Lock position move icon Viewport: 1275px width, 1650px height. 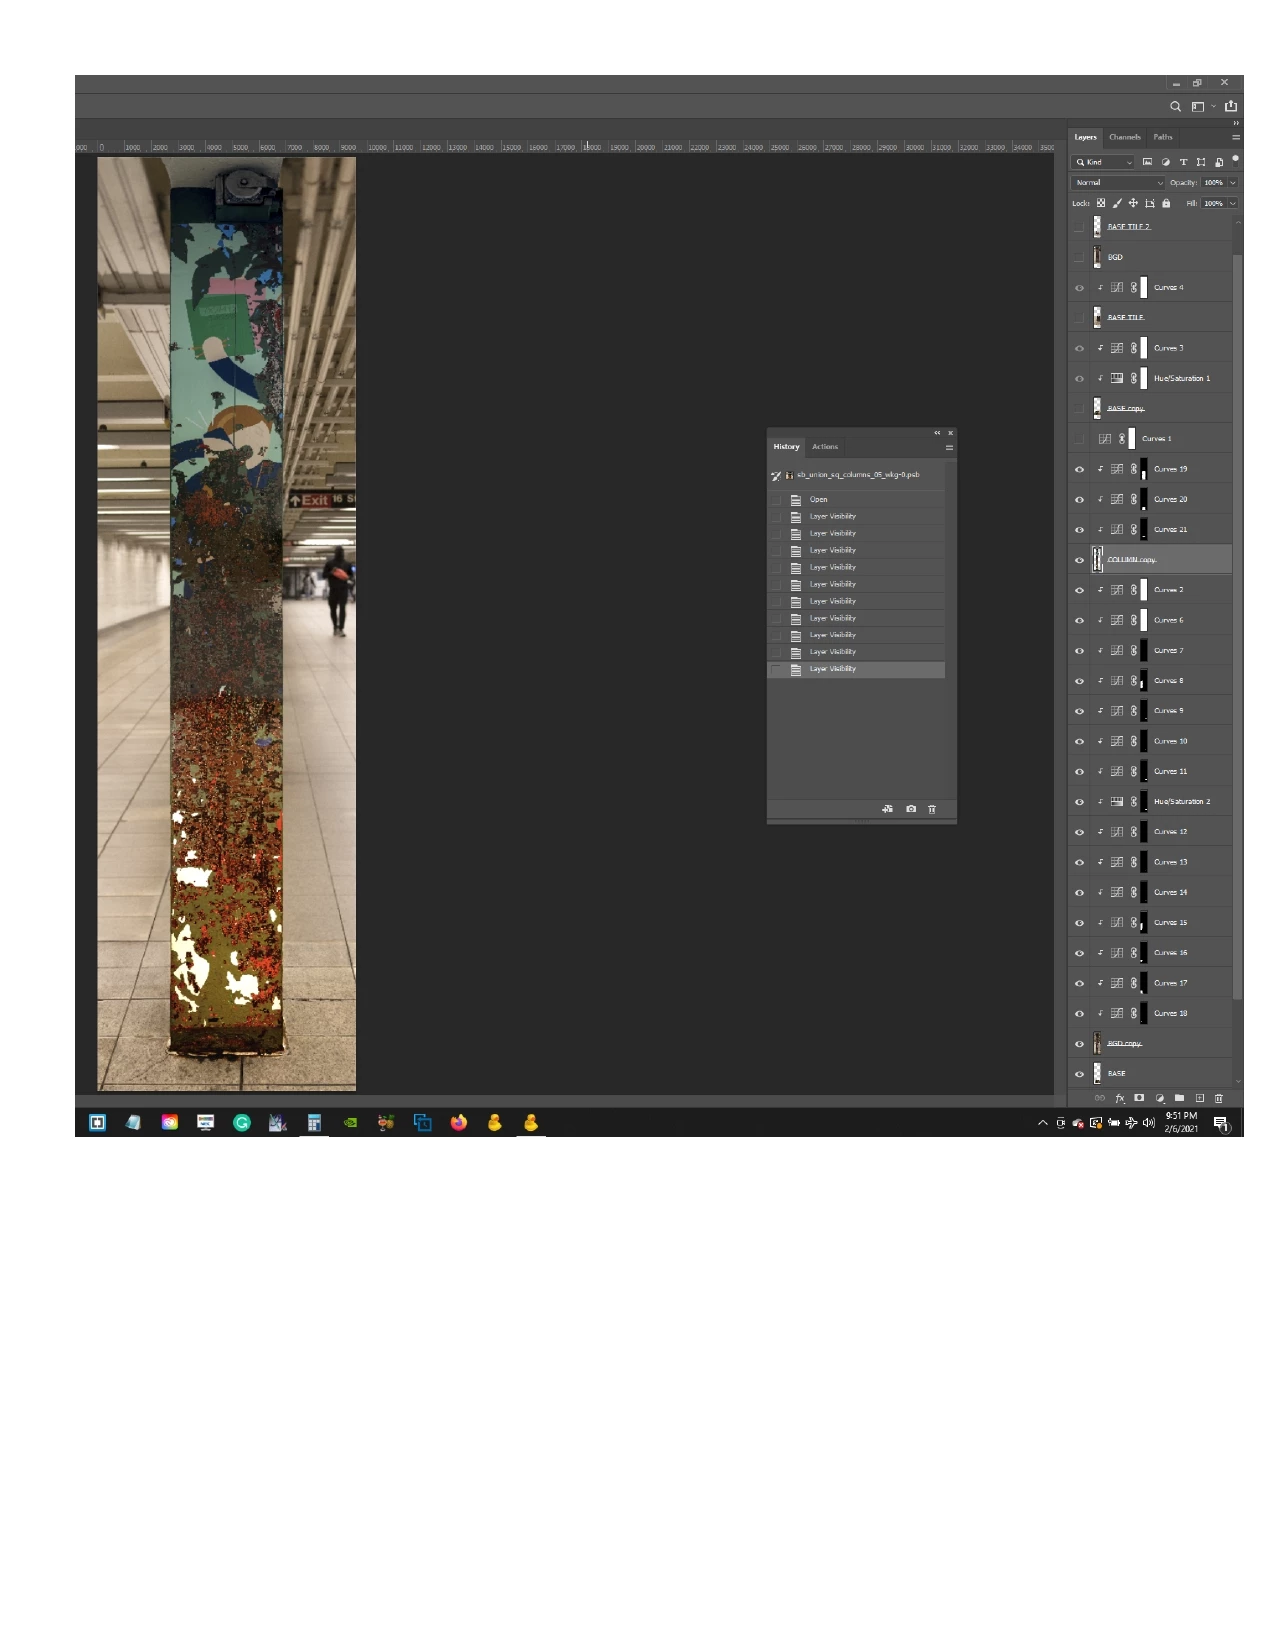1133,203
